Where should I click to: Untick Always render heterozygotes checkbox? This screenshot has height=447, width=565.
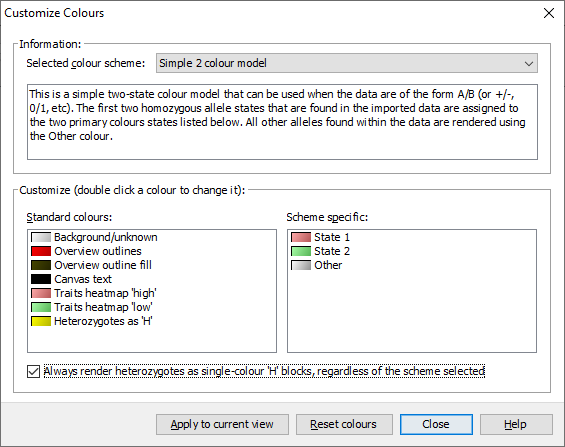tap(34, 371)
